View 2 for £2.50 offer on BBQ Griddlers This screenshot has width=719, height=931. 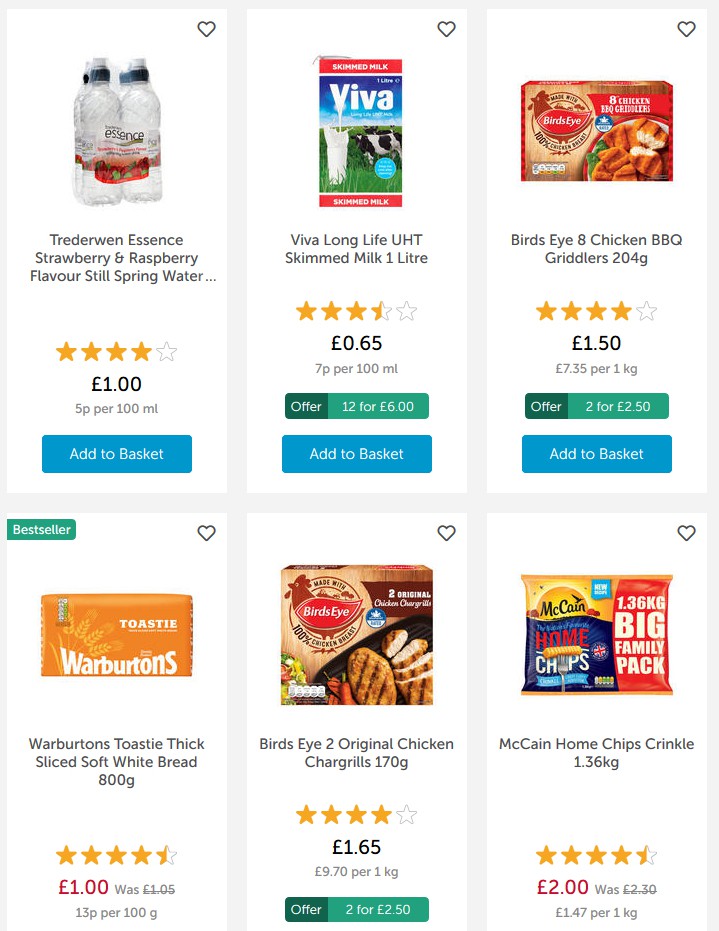pos(597,406)
